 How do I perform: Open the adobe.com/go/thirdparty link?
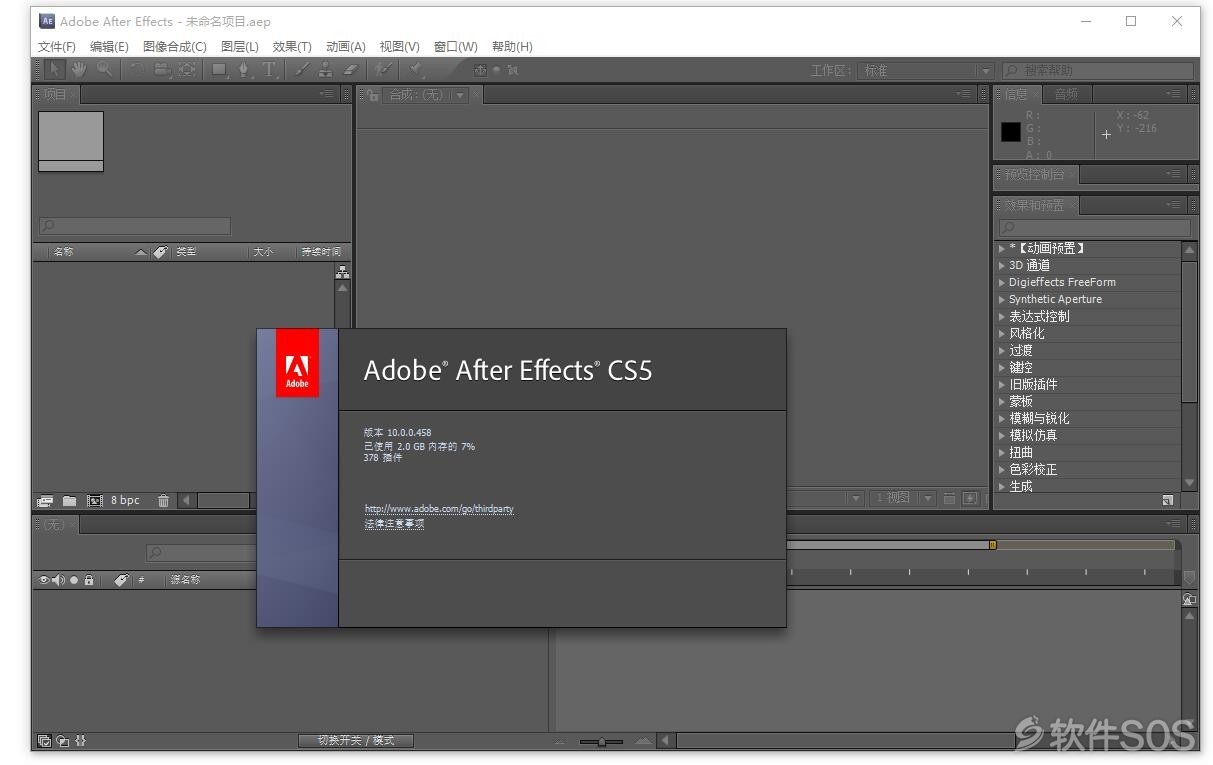click(439, 508)
